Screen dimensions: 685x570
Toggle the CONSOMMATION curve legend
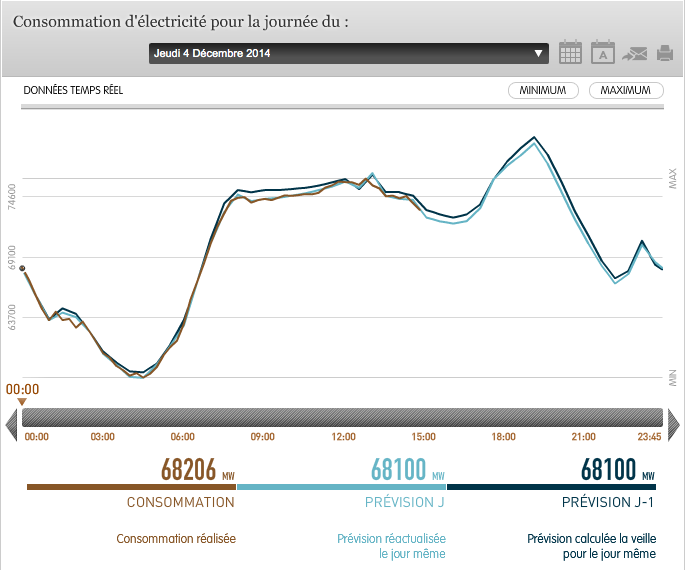pyautogui.click(x=180, y=502)
